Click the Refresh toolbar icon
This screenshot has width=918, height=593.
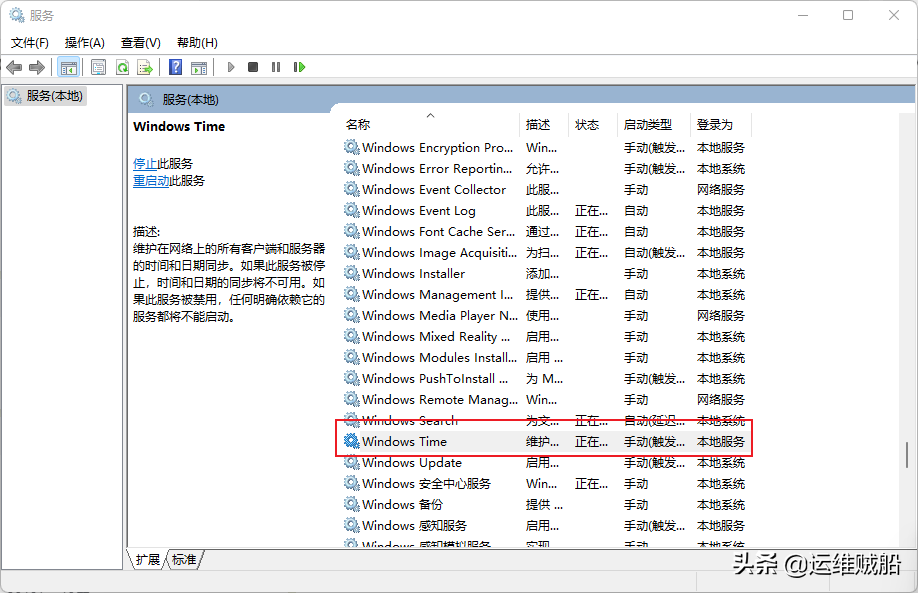122,67
